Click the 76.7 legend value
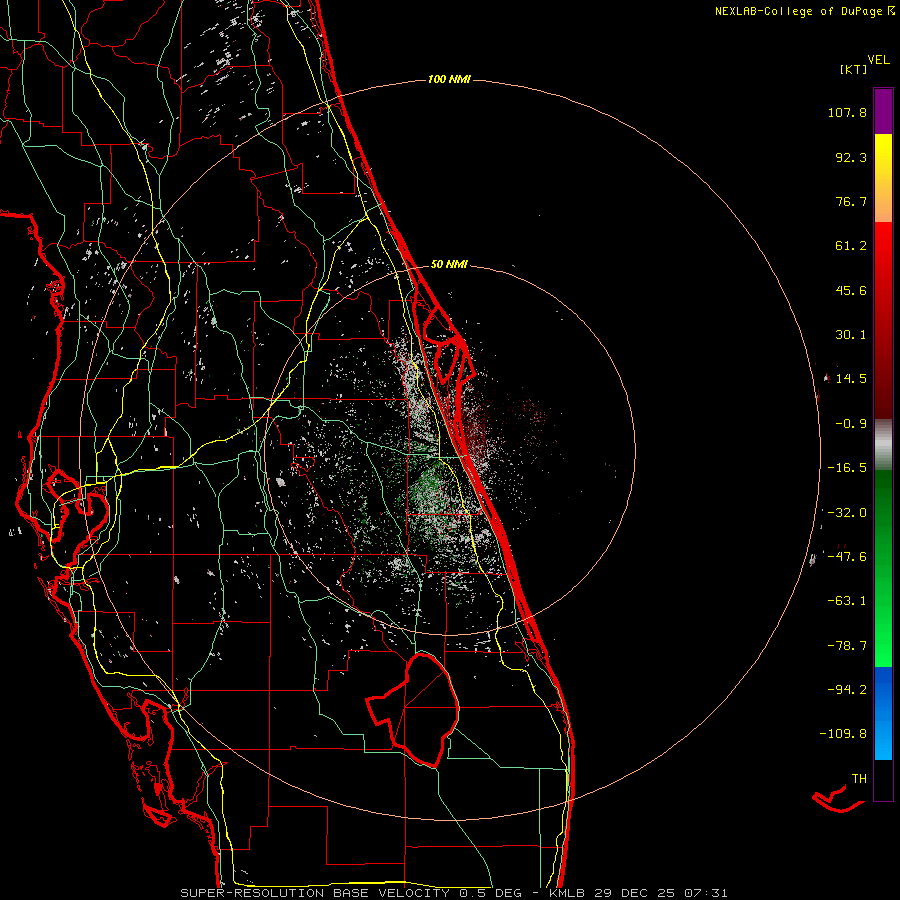 click(851, 201)
